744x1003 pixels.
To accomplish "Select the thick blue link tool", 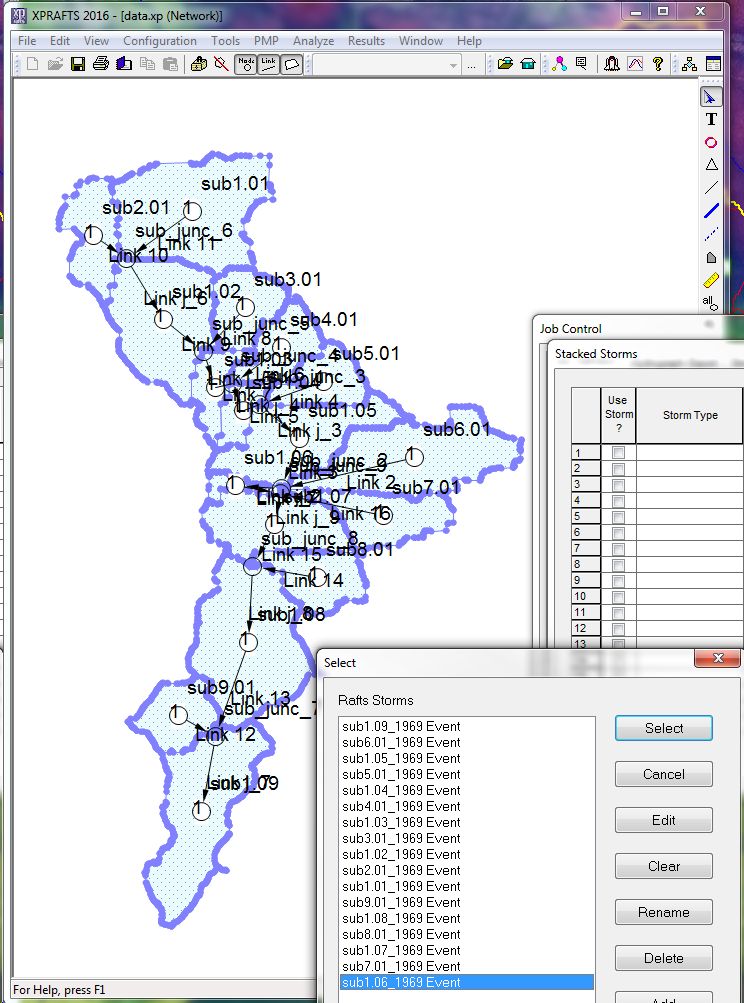I will pyautogui.click(x=711, y=211).
